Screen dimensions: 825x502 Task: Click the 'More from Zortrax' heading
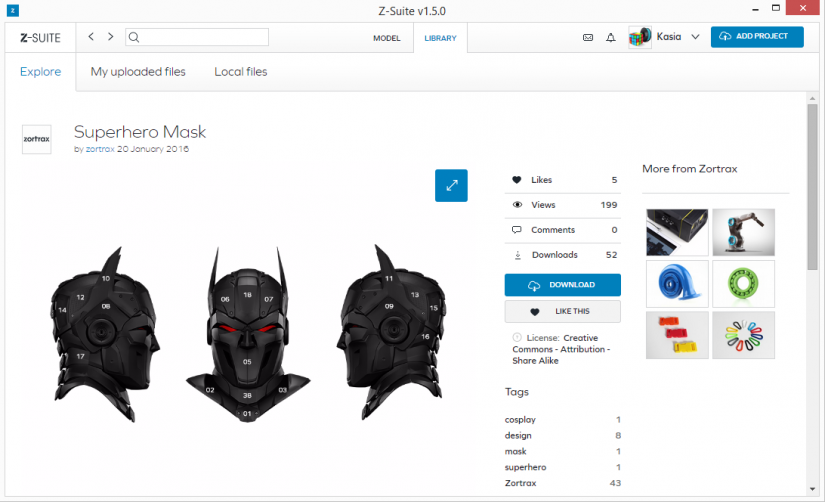(689, 169)
